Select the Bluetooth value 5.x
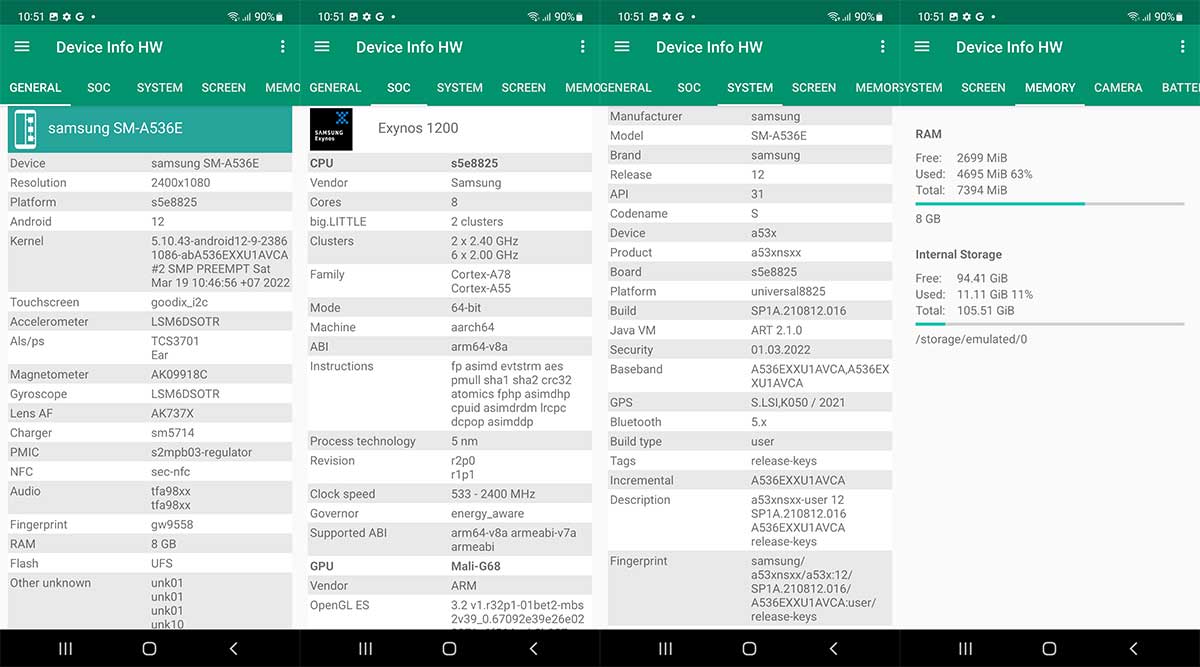 coord(761,423)
